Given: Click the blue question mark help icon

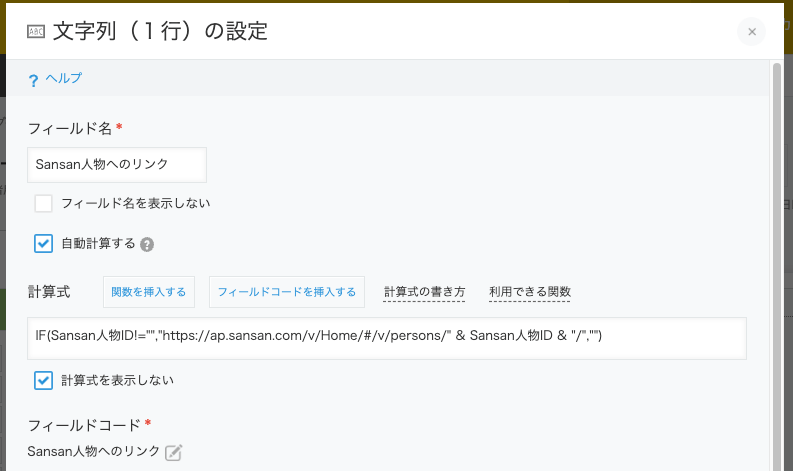Looking at the screenshot, I should click(33, 80).
